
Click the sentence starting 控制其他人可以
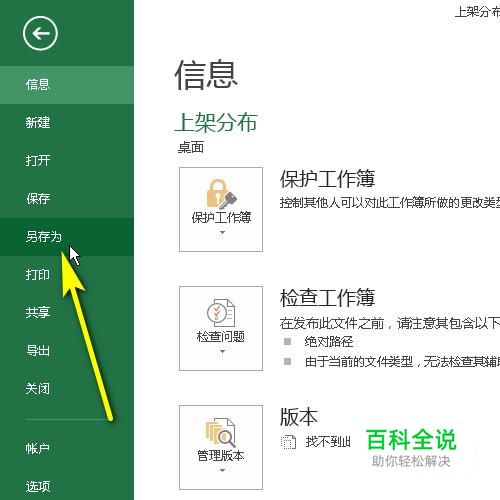coord(390,203)
